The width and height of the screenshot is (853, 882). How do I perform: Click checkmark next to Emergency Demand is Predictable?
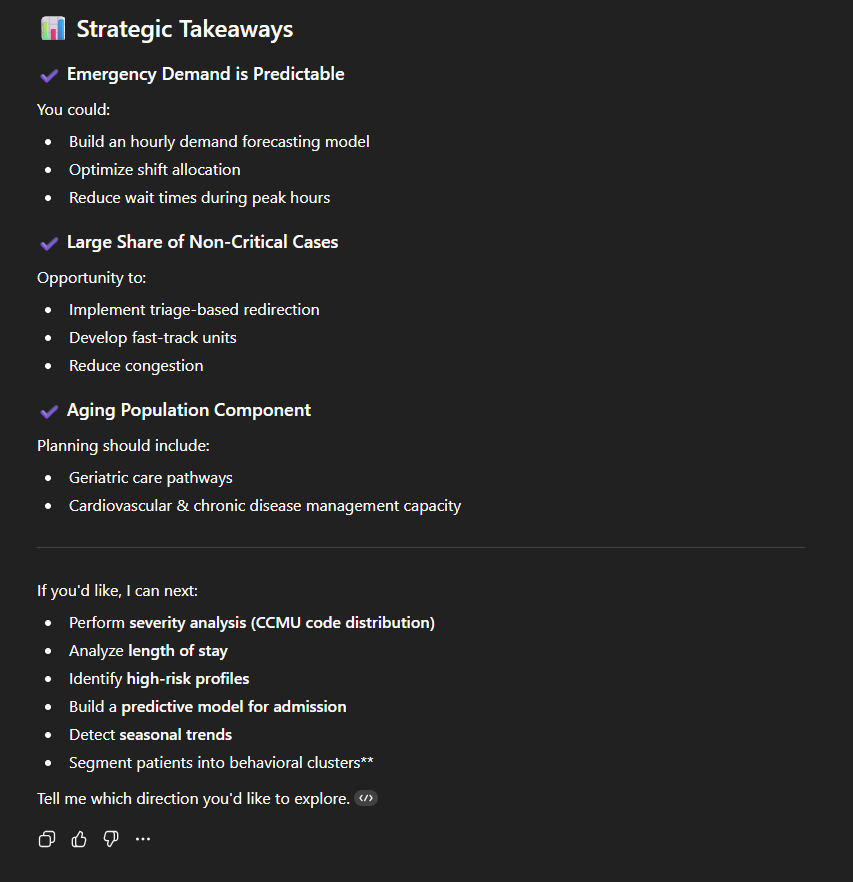48,75
